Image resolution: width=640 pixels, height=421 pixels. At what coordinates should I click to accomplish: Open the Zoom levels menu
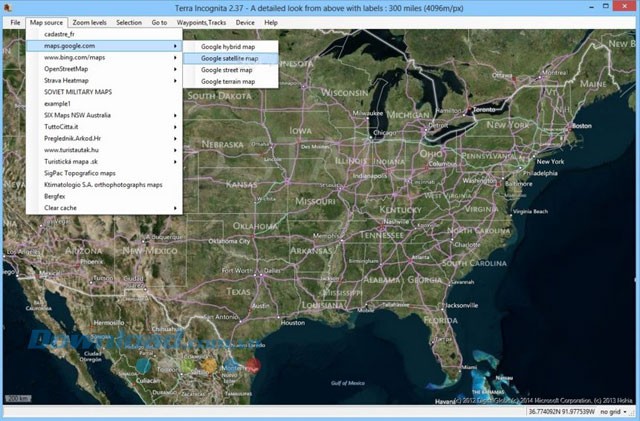[x=89, y=21]
